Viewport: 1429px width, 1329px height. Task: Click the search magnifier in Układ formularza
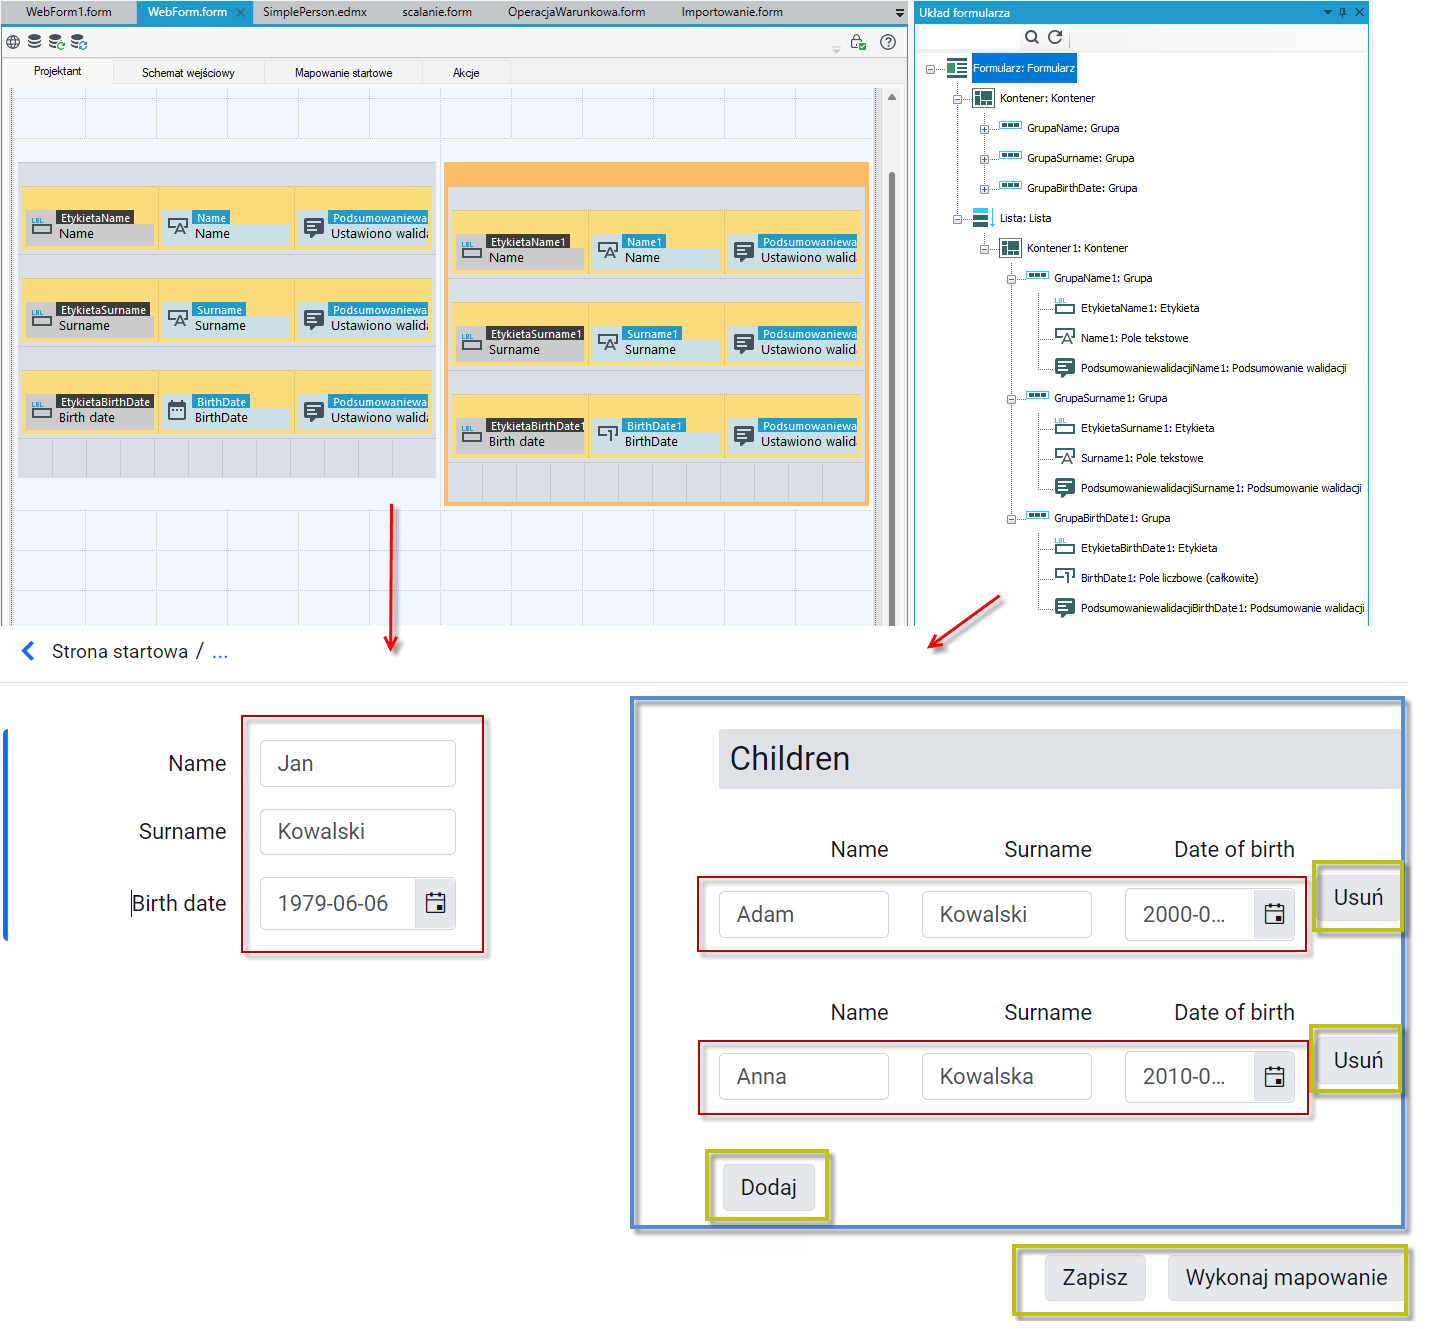(x=1032, y=37)
